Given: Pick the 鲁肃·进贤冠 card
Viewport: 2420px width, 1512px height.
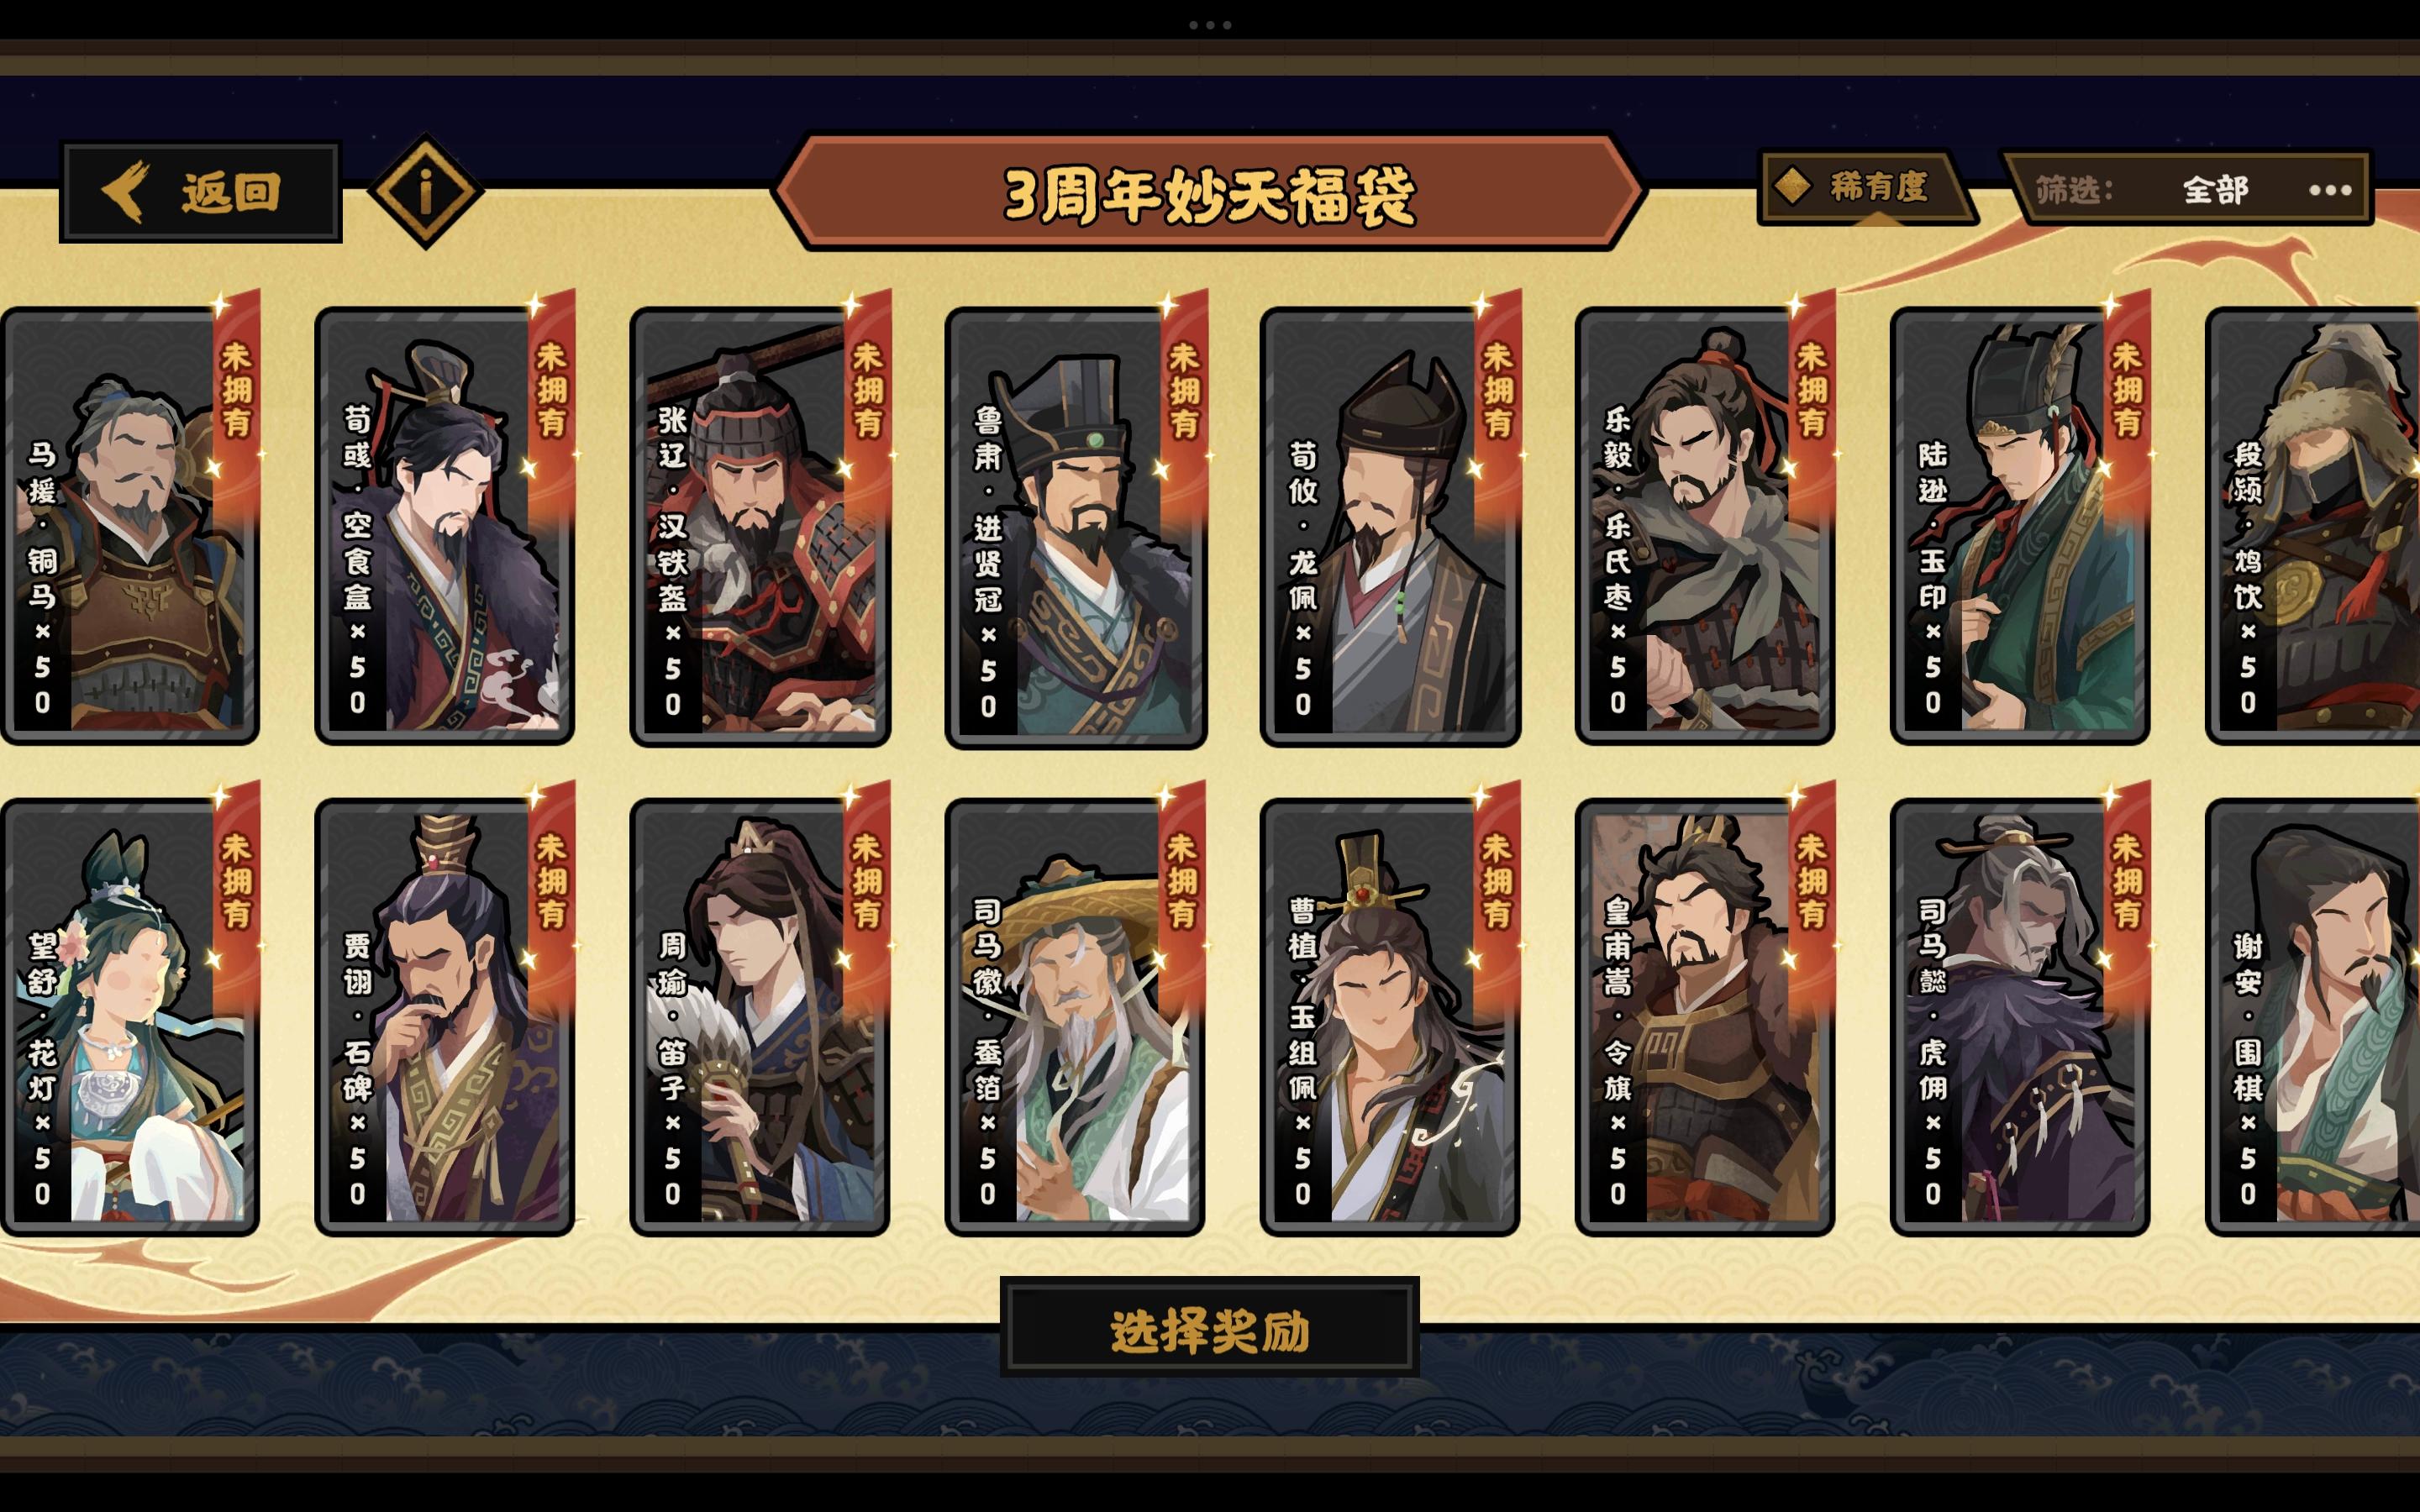Looking at the screenshot, I should [1076, 525].
